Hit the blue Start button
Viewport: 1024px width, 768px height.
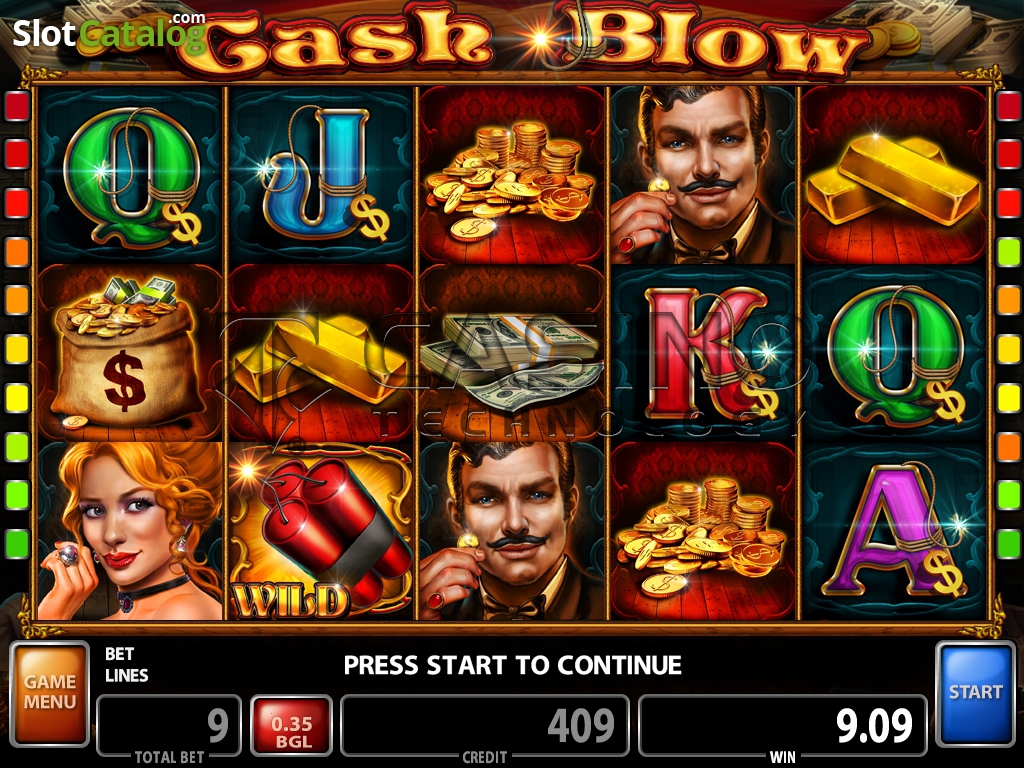pos(976,694)
